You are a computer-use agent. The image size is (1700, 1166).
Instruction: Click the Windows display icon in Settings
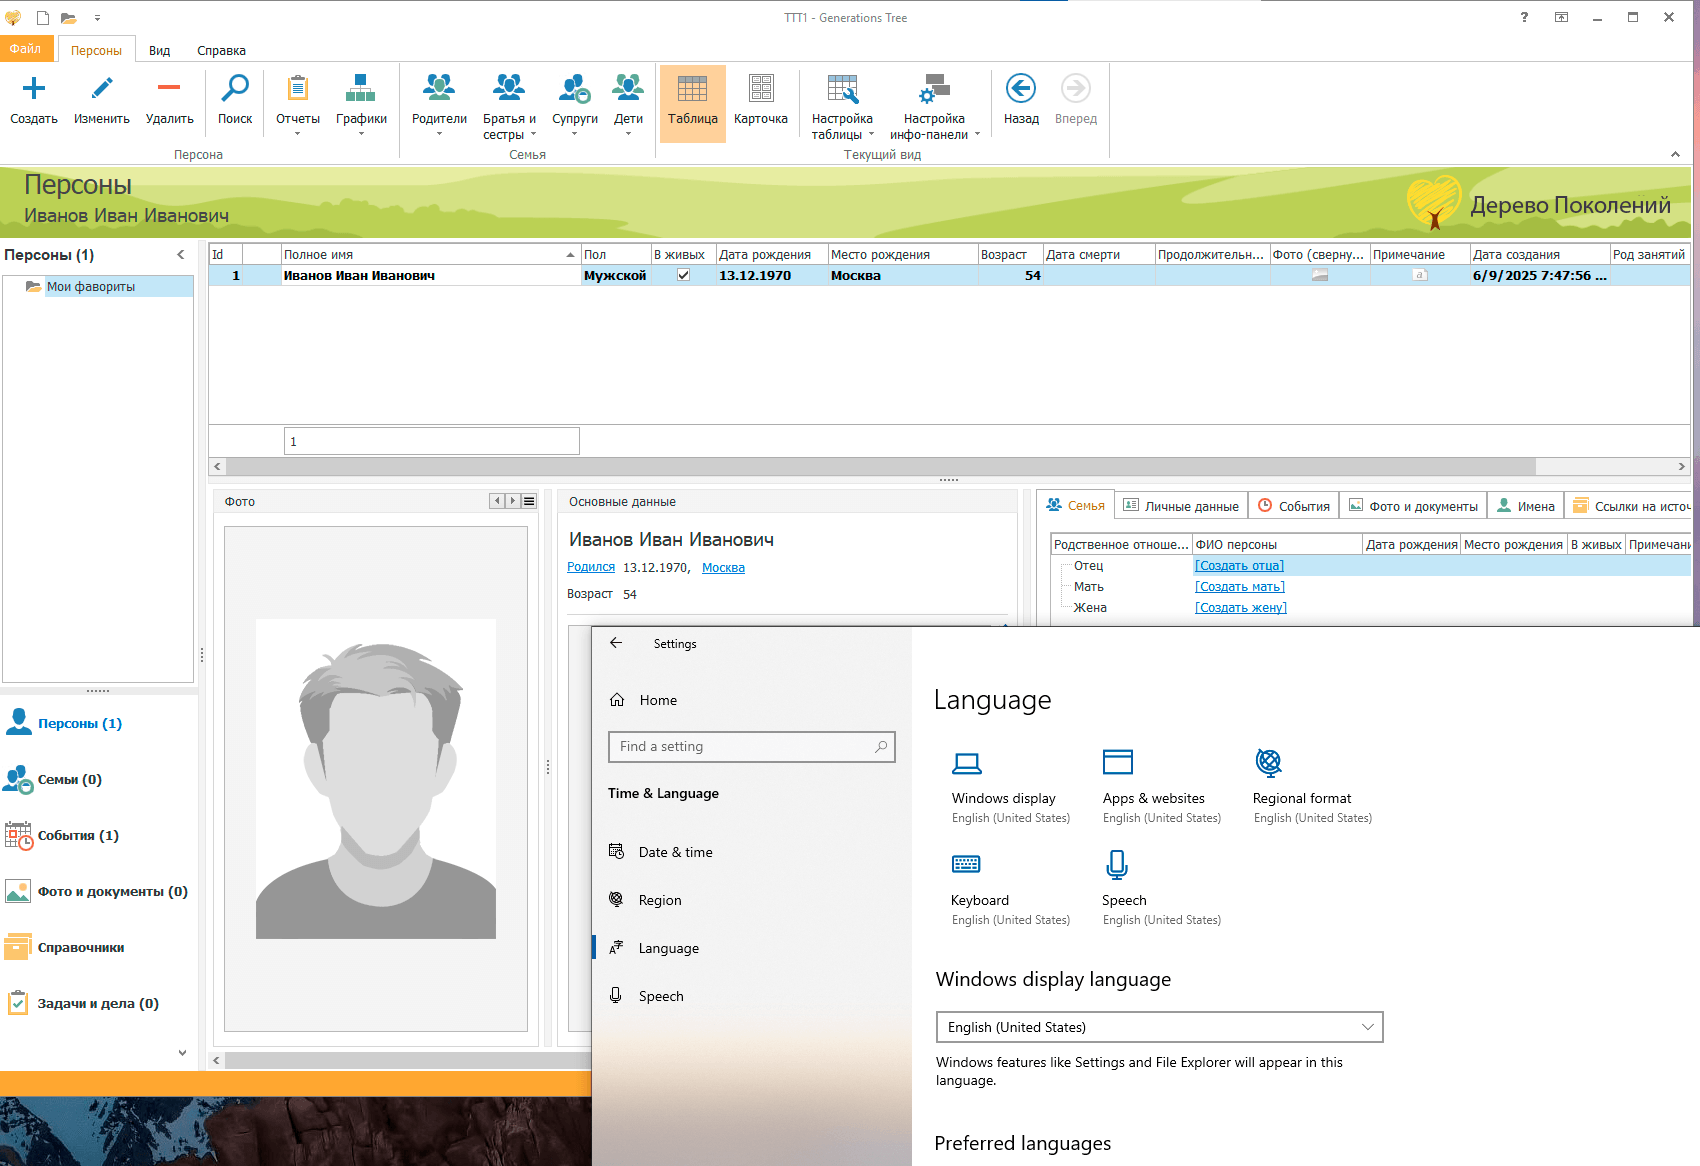click(x=967, y=764)
